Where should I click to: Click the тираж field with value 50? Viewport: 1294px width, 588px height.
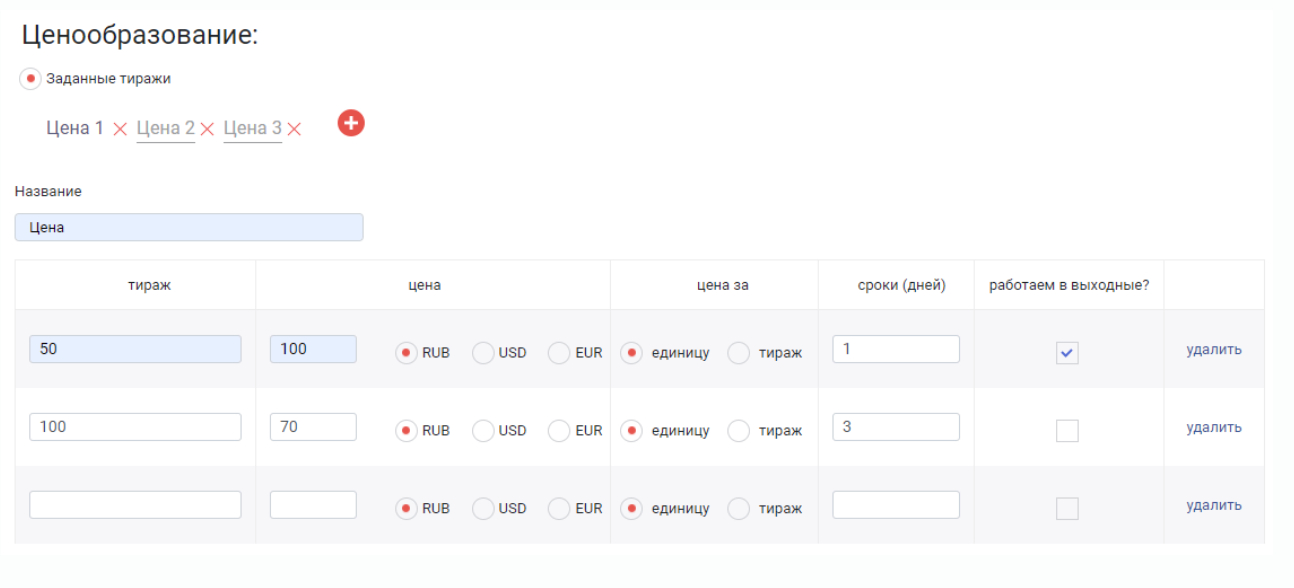[x=135, y=349]
